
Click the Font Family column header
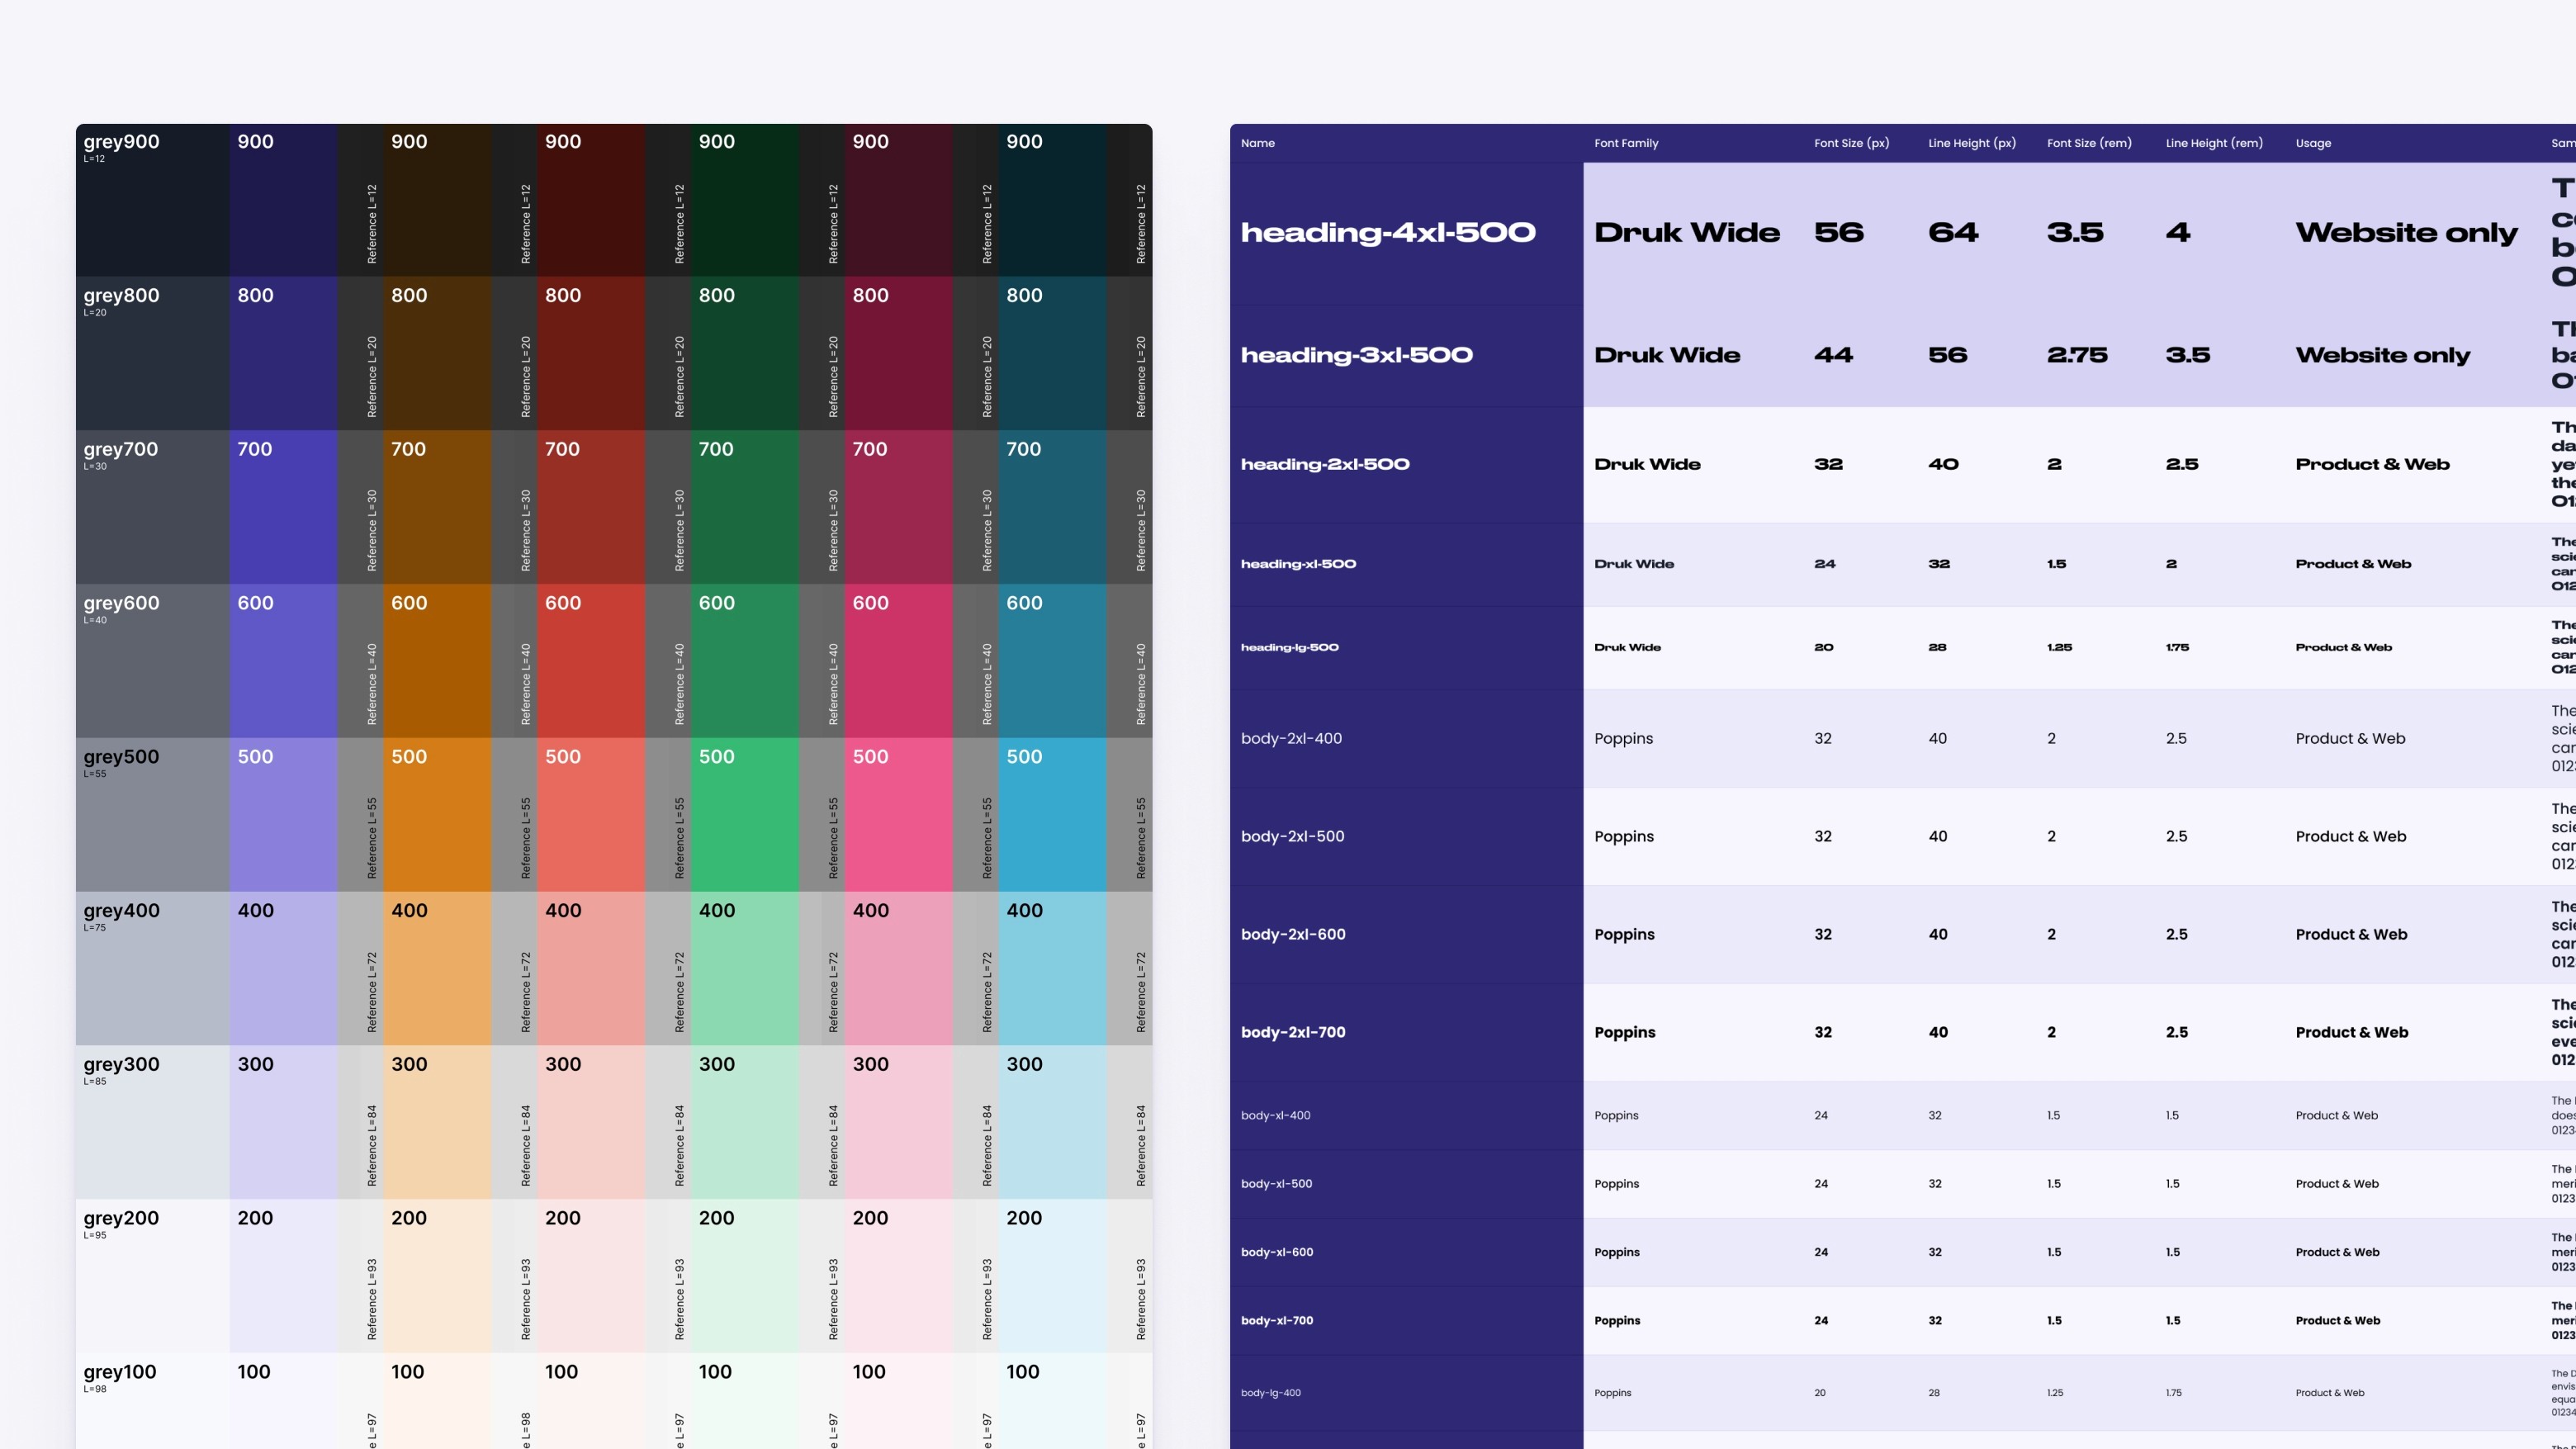click(x=1626, y=143)
